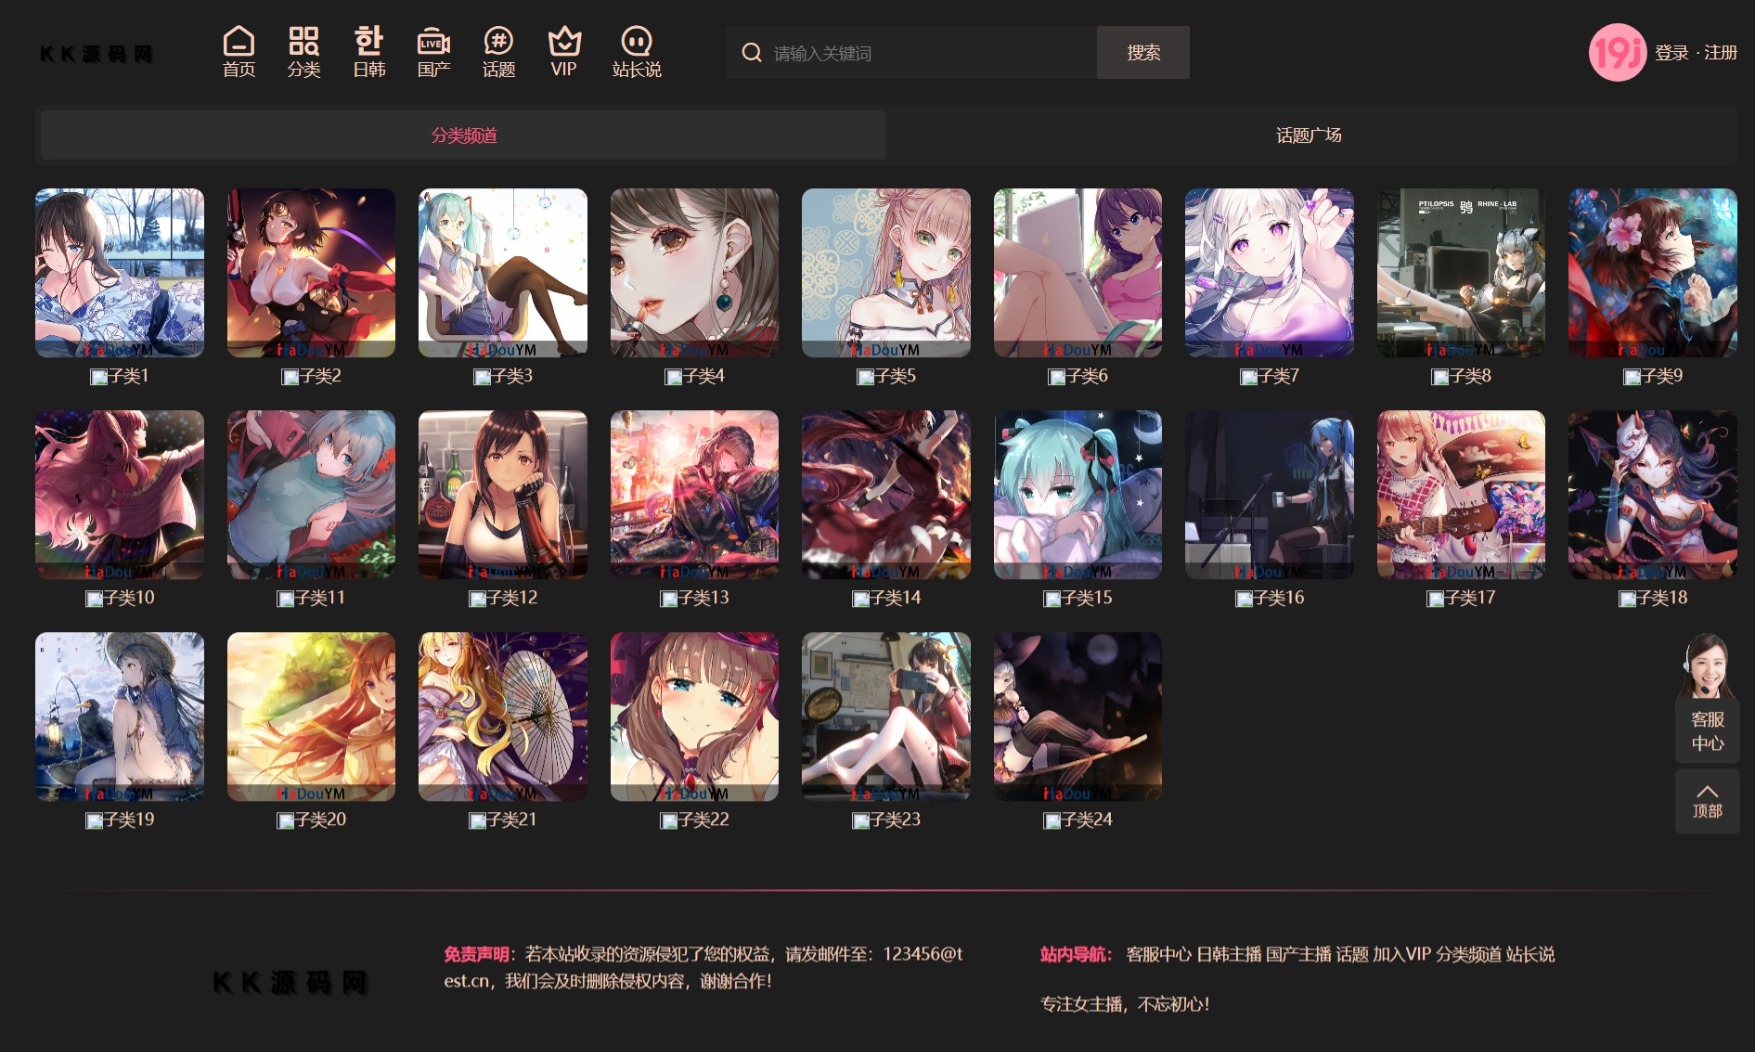Screen dimensions: 1755x1052
Task: Open 子类12 thumbnail
Action: pos(503,495)
